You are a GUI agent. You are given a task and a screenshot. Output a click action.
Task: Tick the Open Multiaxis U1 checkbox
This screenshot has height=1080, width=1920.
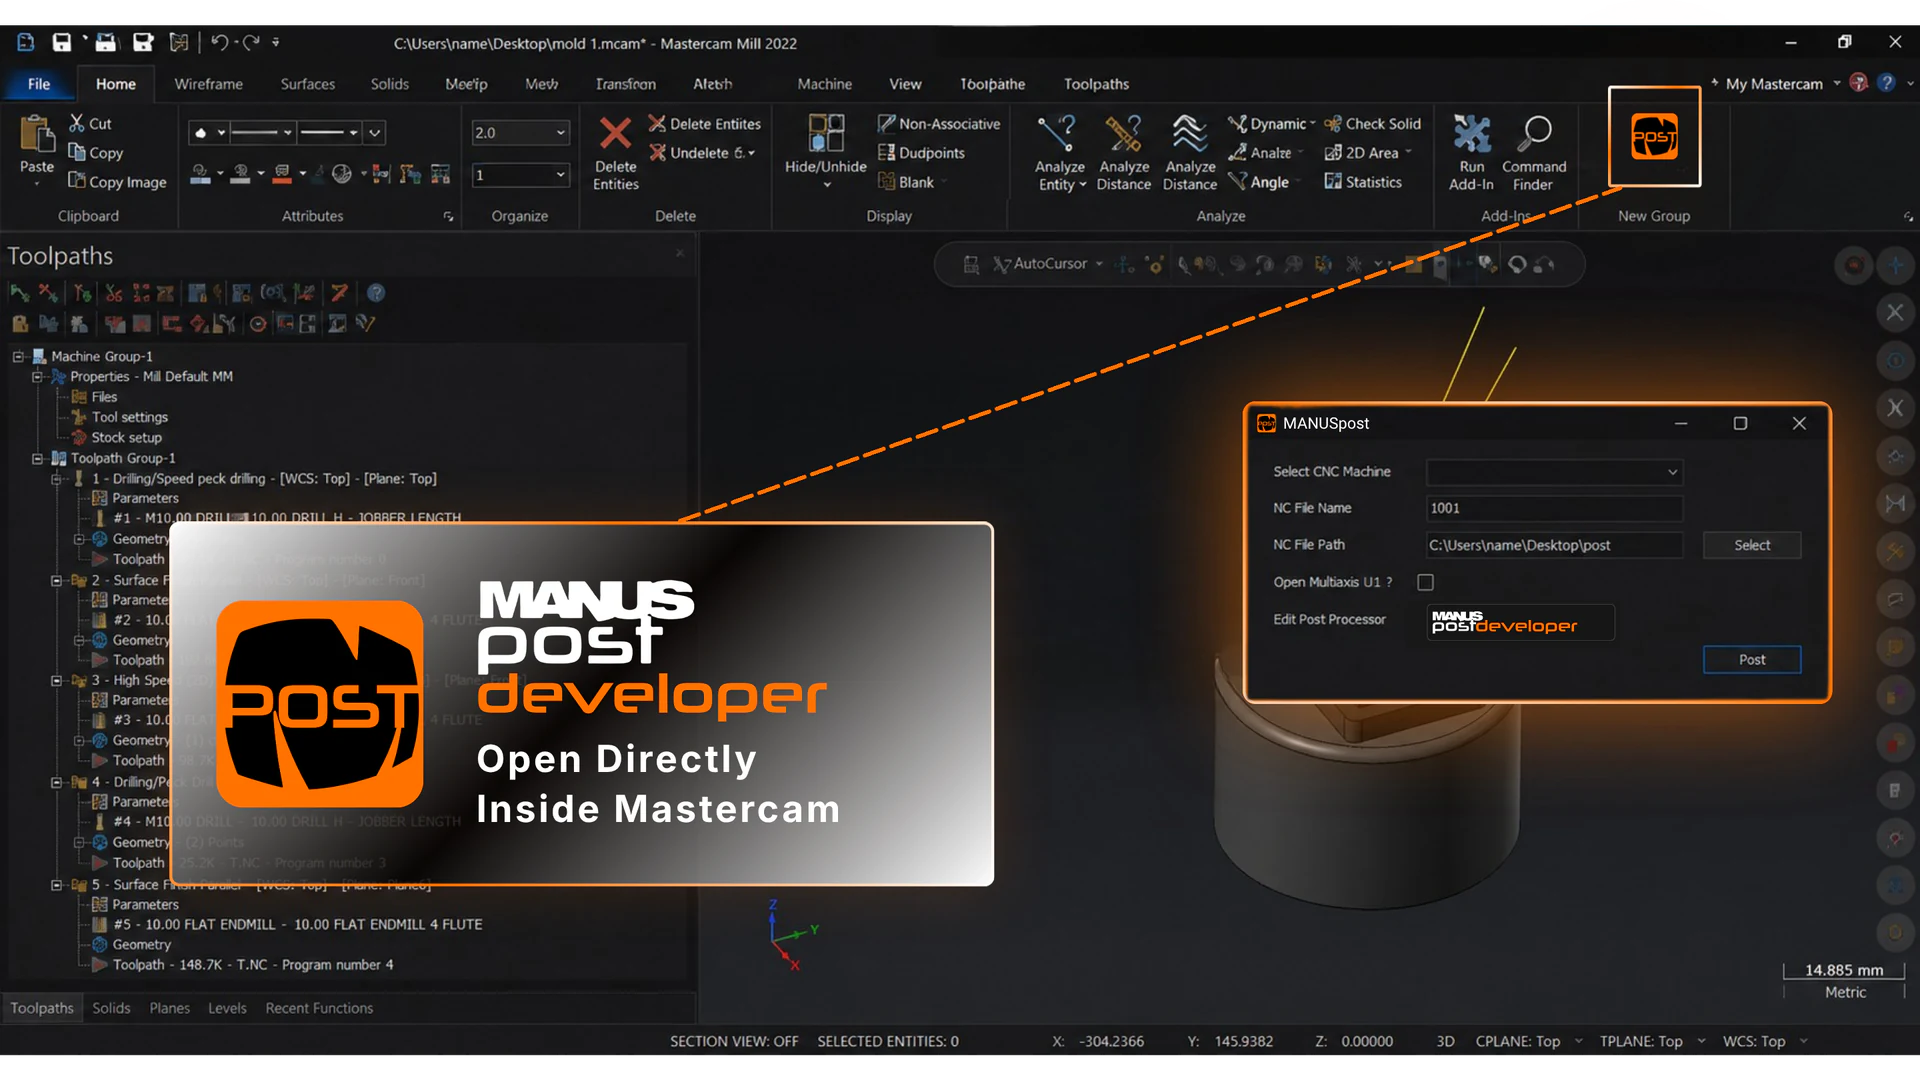(1426, 582)
